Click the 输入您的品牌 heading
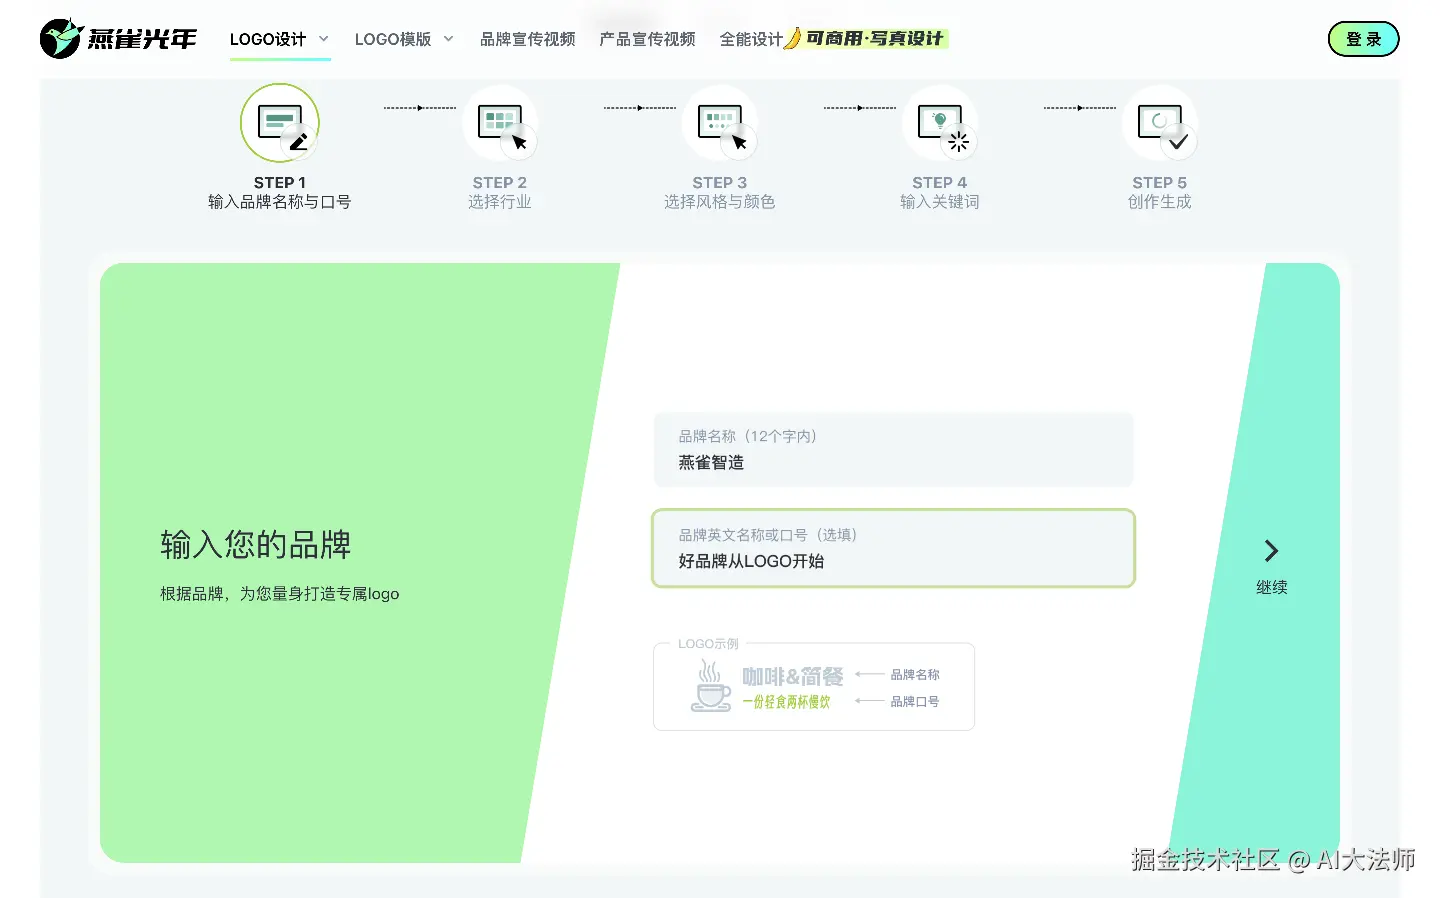Viewport: 1440px width, 898px height. coord(256,545)
